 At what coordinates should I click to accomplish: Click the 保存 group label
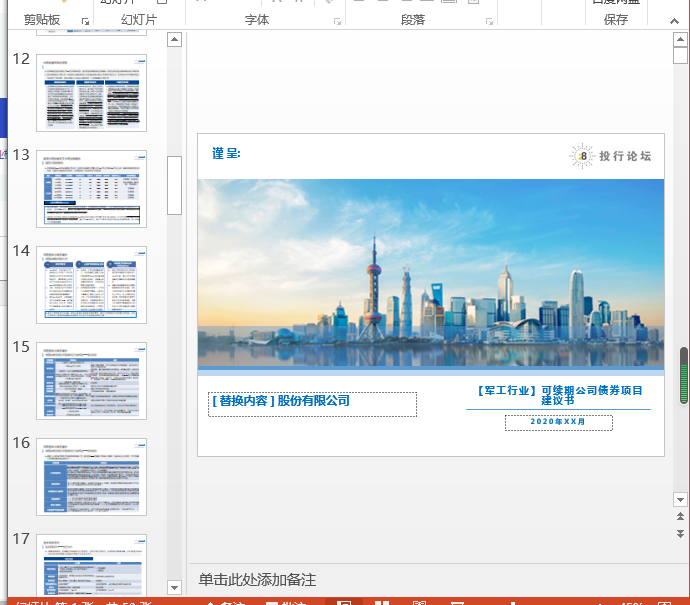coord(616,20)
